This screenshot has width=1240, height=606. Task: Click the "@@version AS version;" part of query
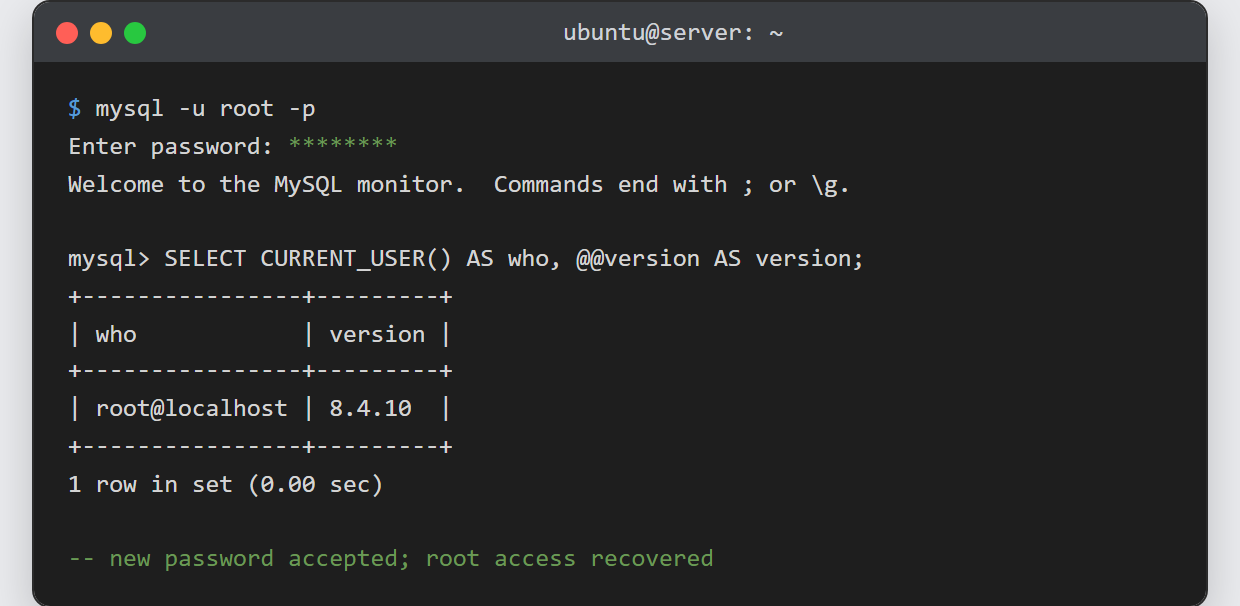tap(719, 259)
